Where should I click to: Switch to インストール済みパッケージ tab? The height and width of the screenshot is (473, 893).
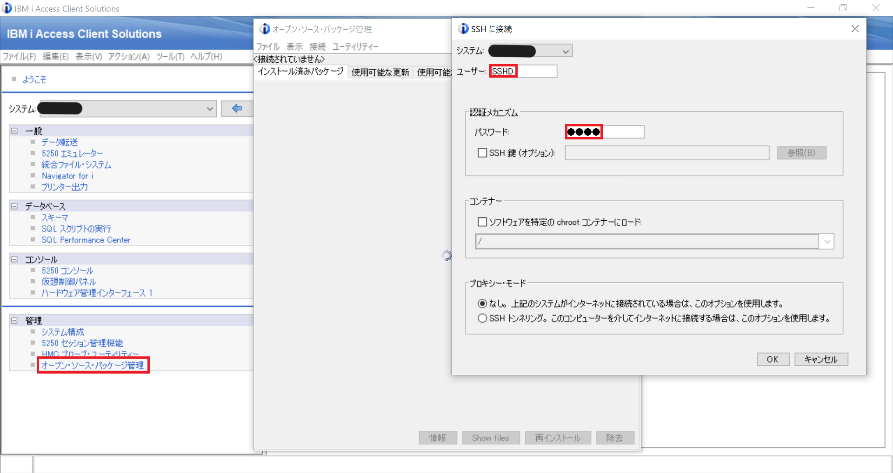[x=301, y=72]
